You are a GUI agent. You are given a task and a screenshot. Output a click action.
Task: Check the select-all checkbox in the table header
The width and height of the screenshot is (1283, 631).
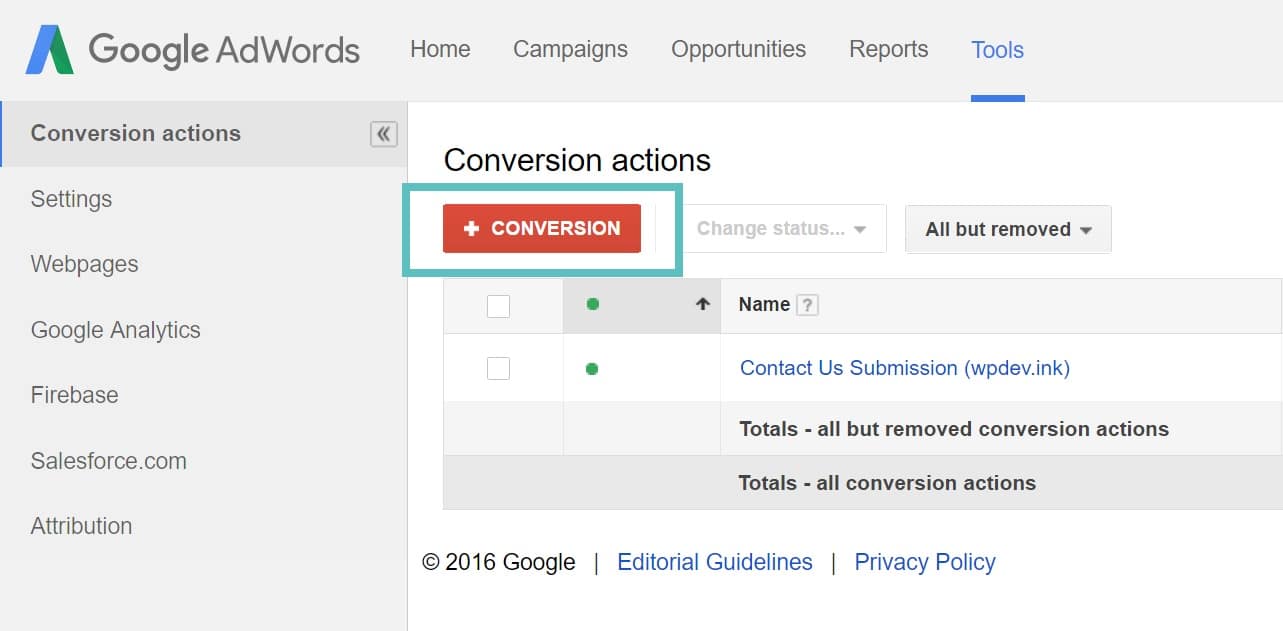(x=498, y=305)
